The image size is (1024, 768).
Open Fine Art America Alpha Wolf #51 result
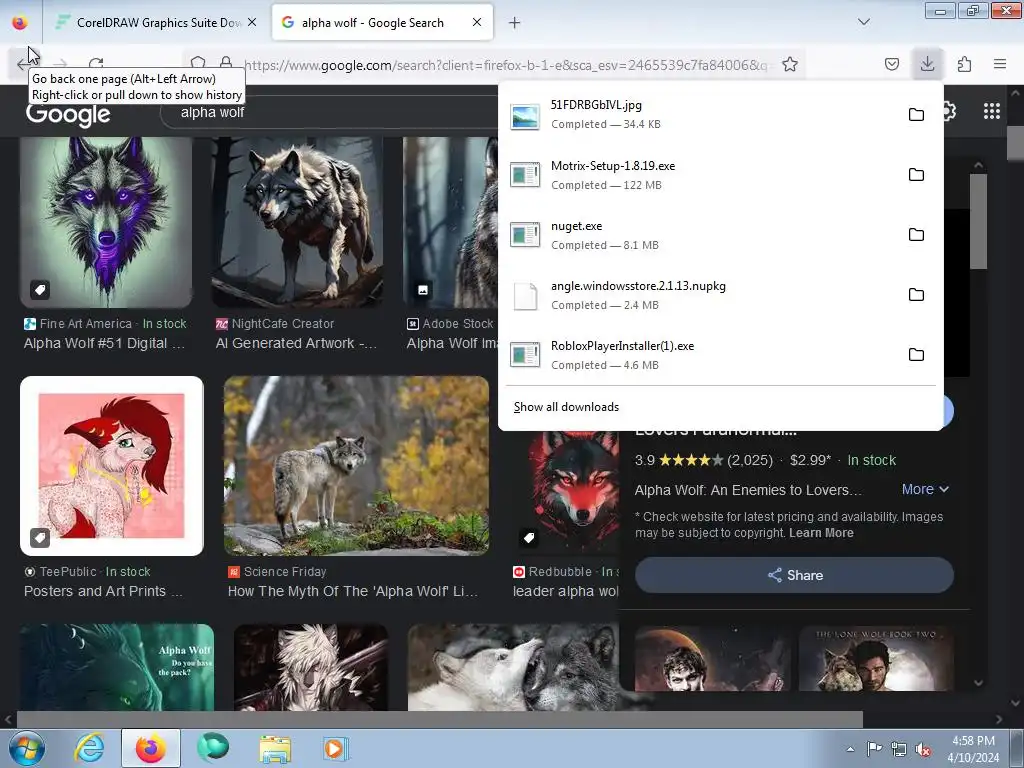(x=104, y=344)
